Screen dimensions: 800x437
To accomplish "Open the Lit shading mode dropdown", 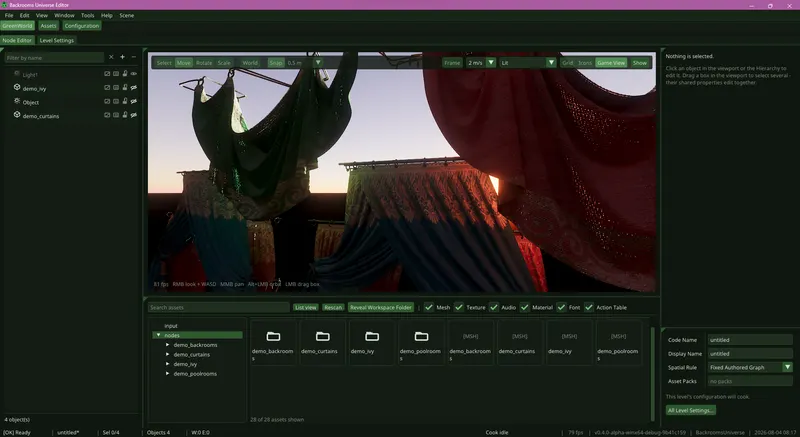I will tap(551, 63).
